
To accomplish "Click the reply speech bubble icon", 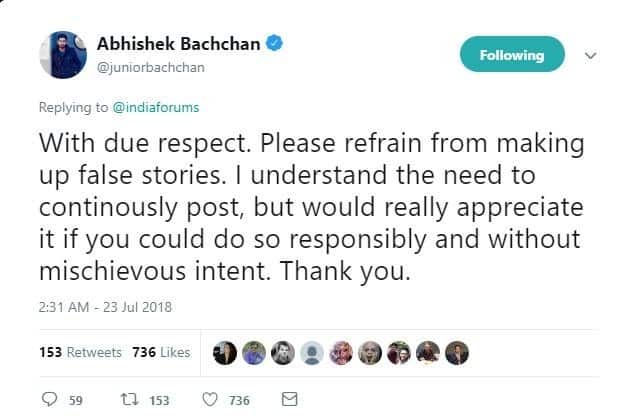I will pos(50,399).
